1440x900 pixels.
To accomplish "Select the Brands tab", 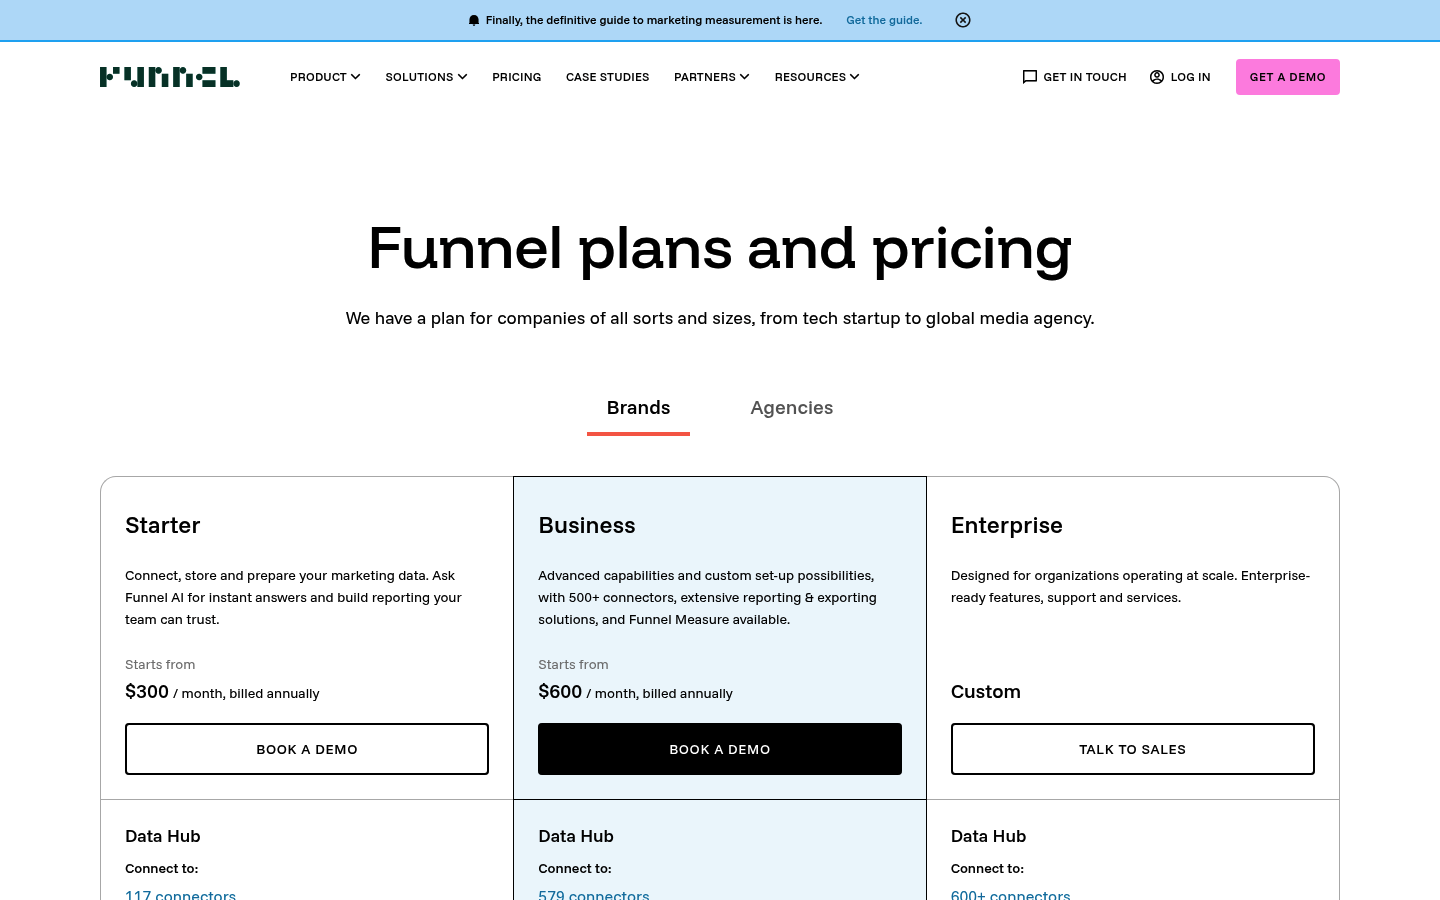I will [x=638, y=408].
